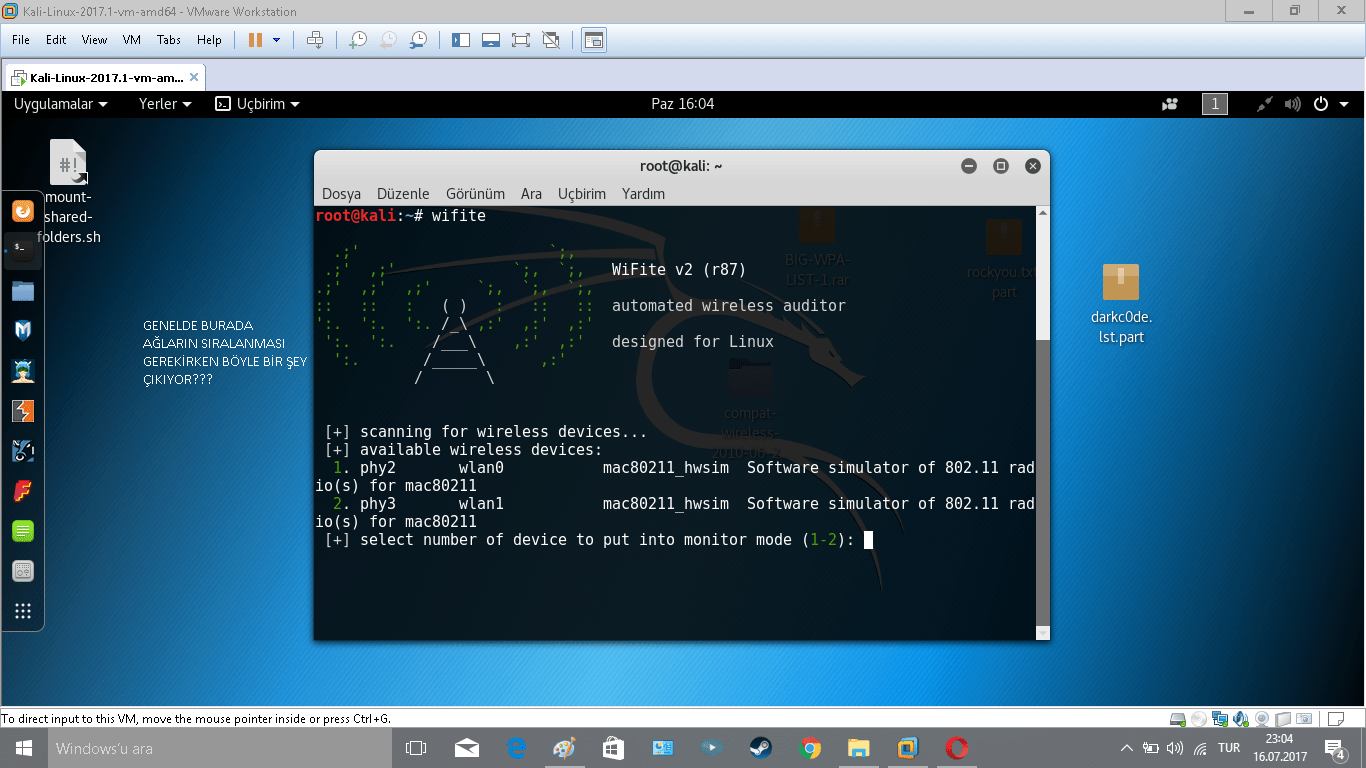
Task: Launch Metasploit from the dock
Action: point(23,331)
